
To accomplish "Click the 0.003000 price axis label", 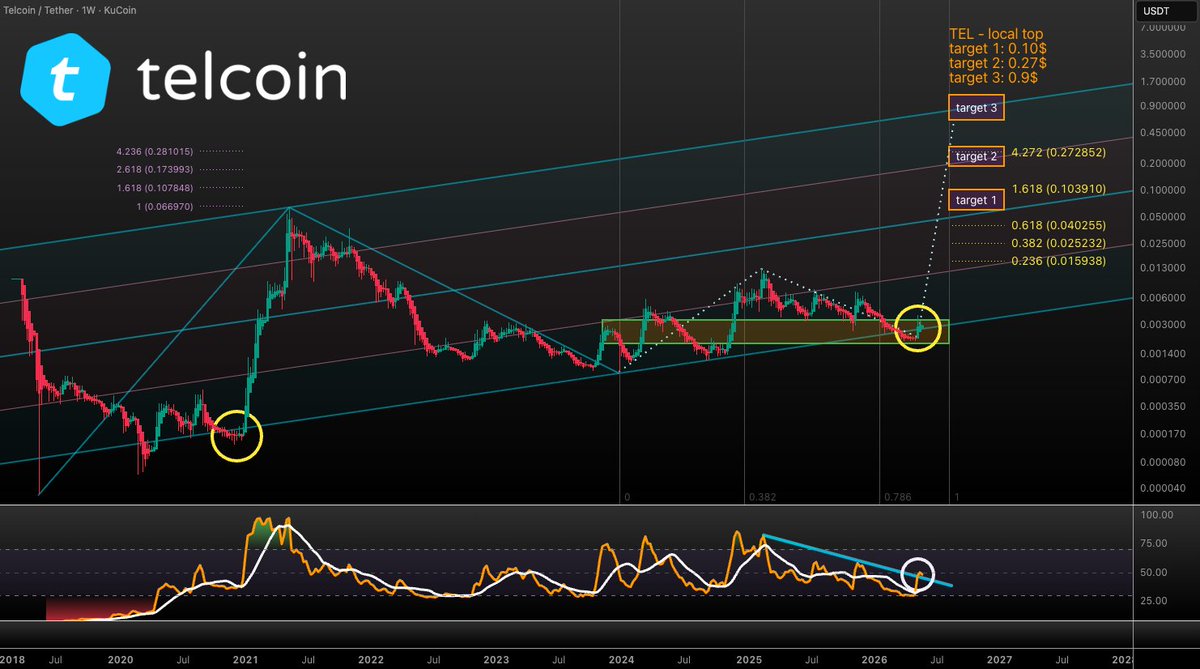I will (x=1161, y=325).
